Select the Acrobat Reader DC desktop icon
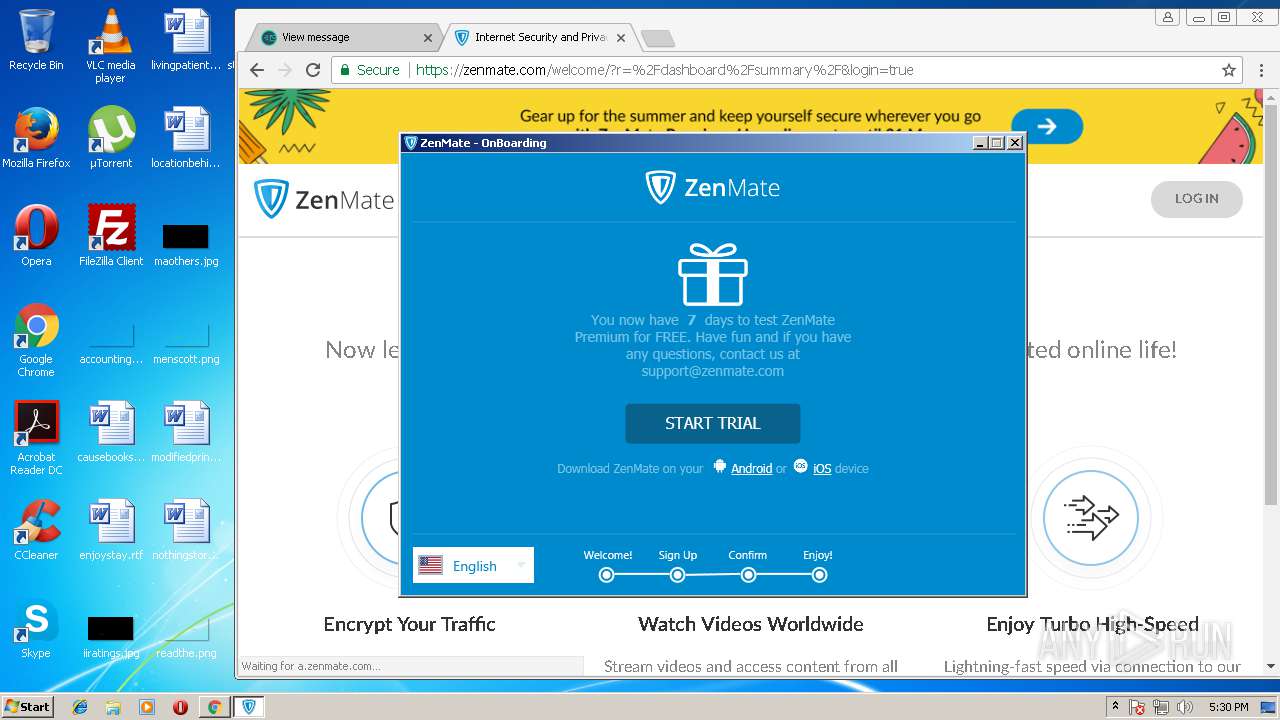The image size is (1280, 720). point(36,439)
